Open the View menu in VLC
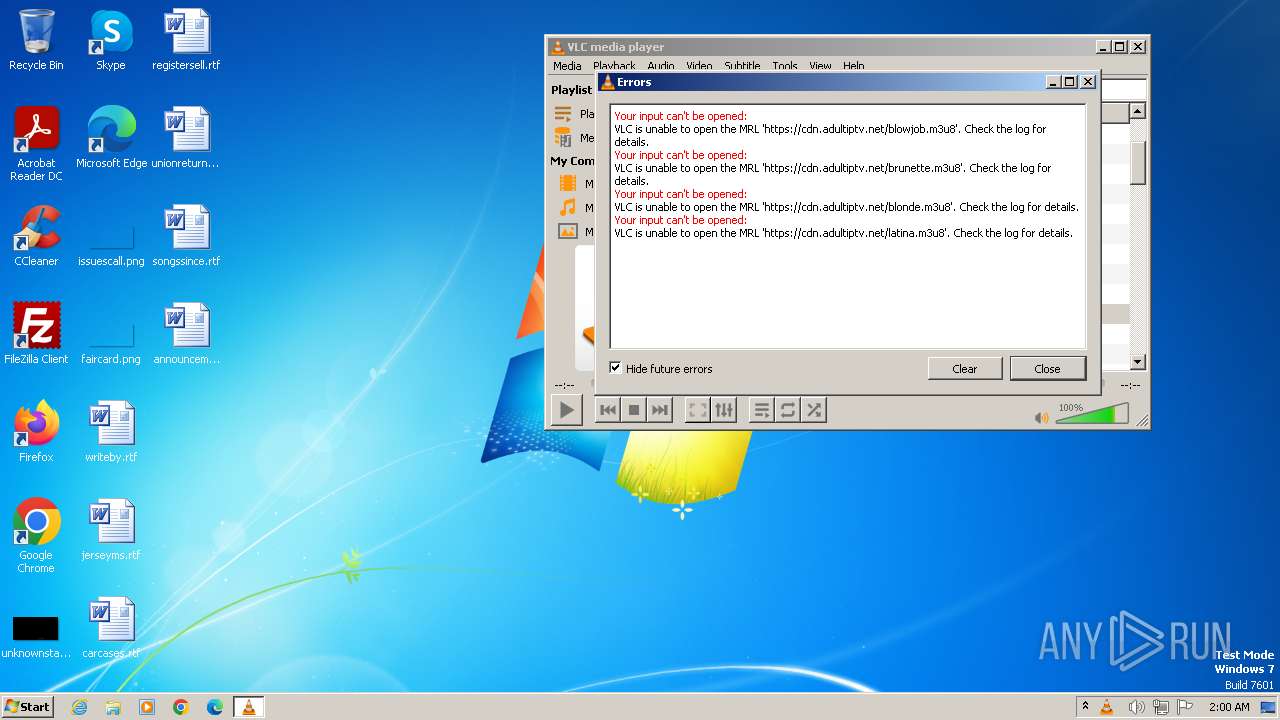 pos(820,66)
